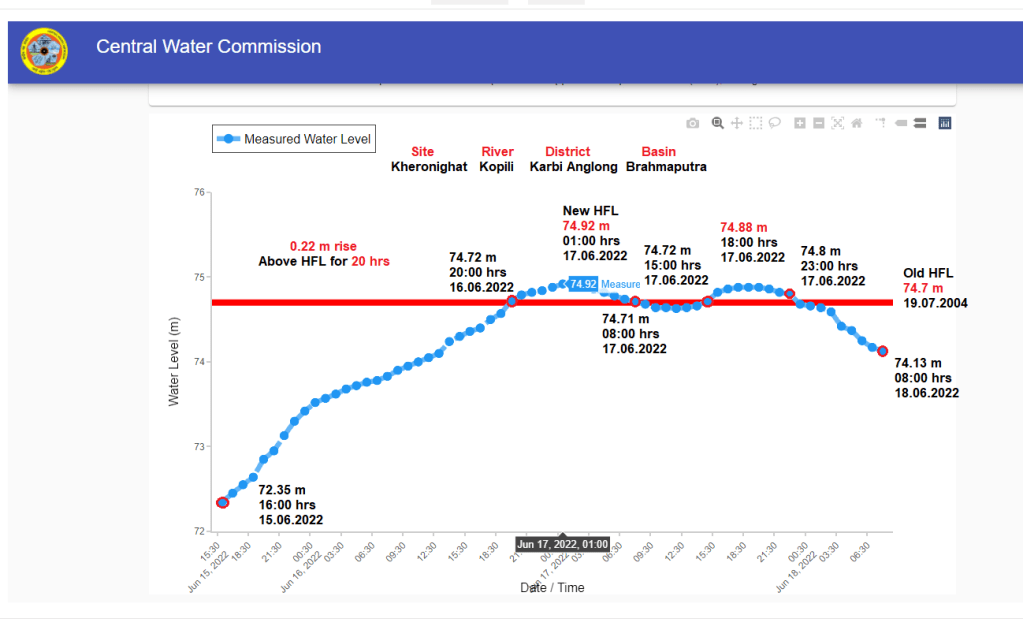This screenshot has width=1023, height=626.
Task: Click data point at 74.72 m 20:00 hrs
Action: pyautogui.click(x=512, y=301)
